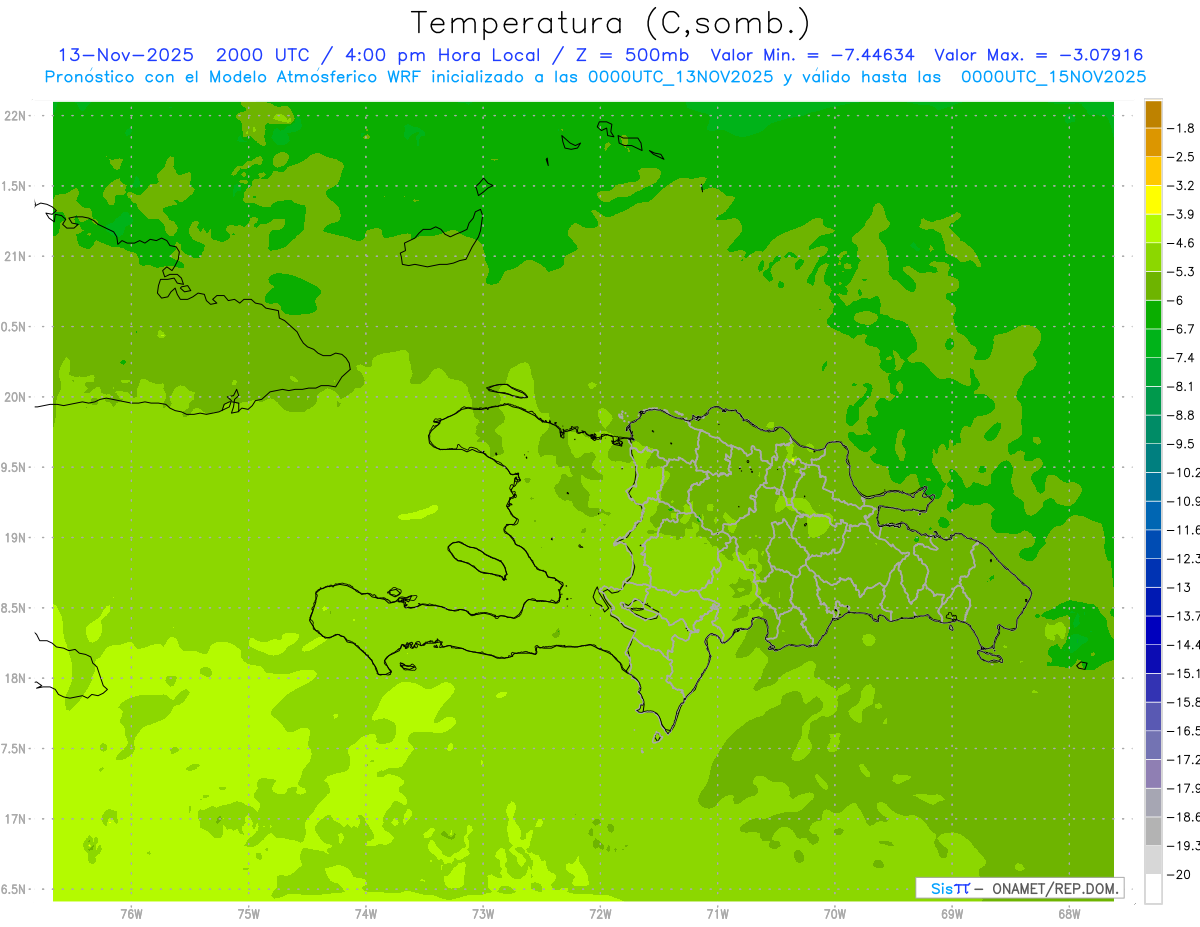Image resolution: width=1200 pixels, height=927 pixels.
Task: Click the 'Valor Min. = -7.44634' readout
Action: 813,55
